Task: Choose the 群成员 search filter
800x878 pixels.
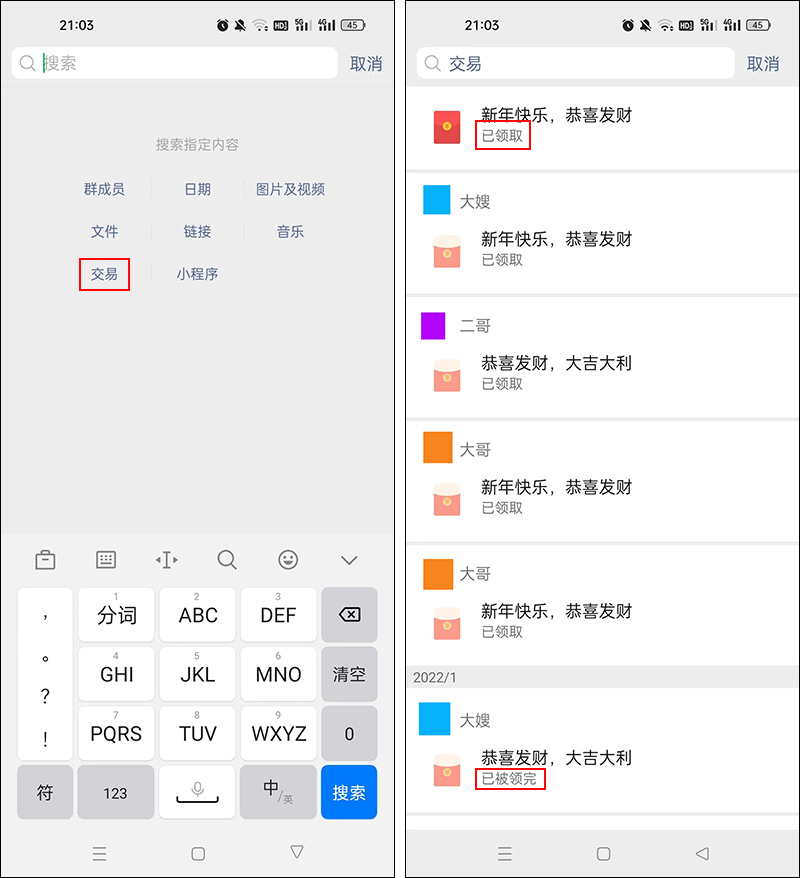Action: click(104, 189)
